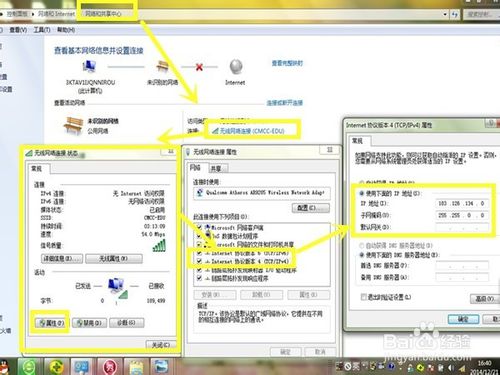The width and height of the screenshot is (500, 375).
Task: Click the refresh icon next to the address bar
Action: click(x=455, y=14)
